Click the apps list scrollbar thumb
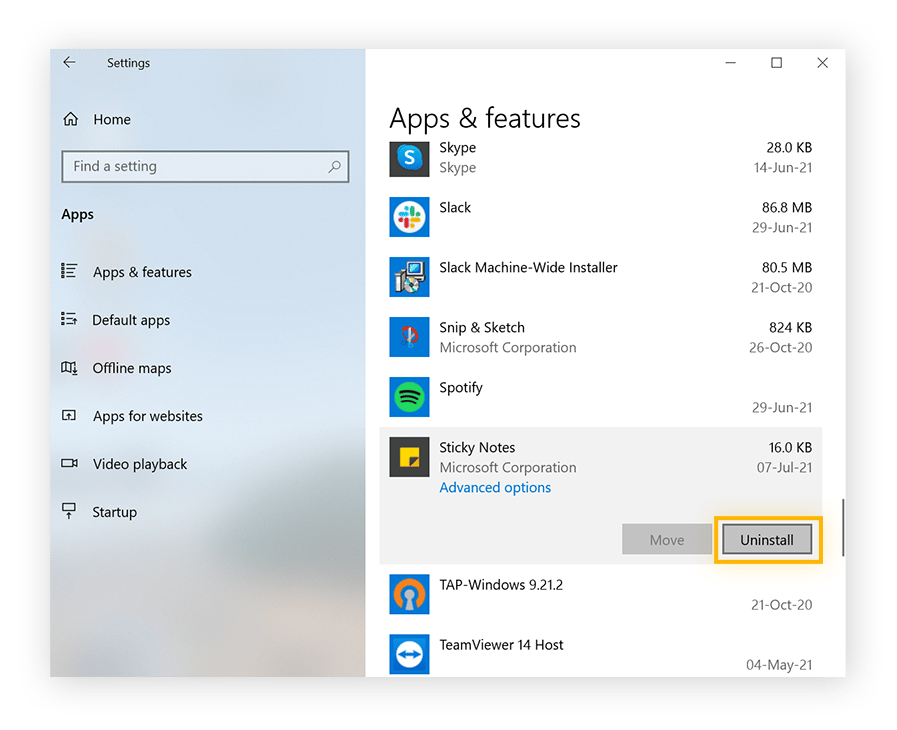The height and width of the screenshot is (730, 897). click(x=843, y=527)
